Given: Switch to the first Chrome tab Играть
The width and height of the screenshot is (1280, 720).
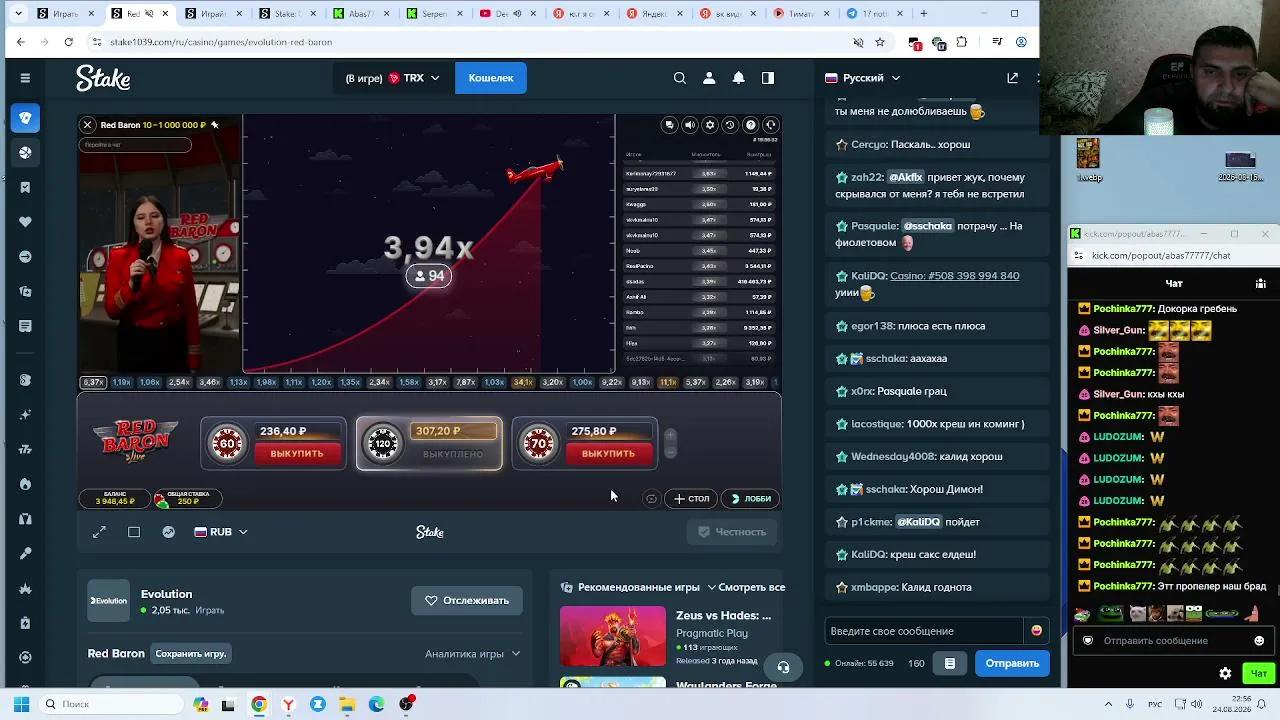Looking at the screenshot, I should click(x=67, y=14).
